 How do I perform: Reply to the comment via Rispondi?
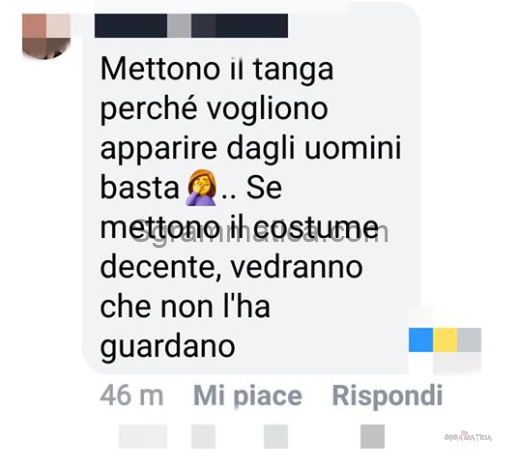387,395
